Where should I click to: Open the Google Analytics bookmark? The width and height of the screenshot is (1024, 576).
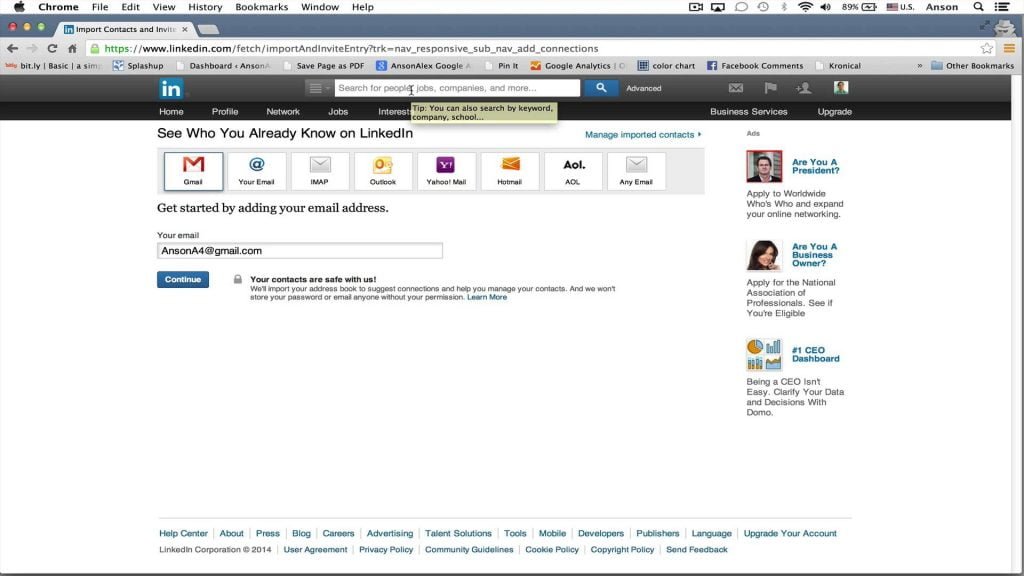pyautogui.click(x=577, y=65)
